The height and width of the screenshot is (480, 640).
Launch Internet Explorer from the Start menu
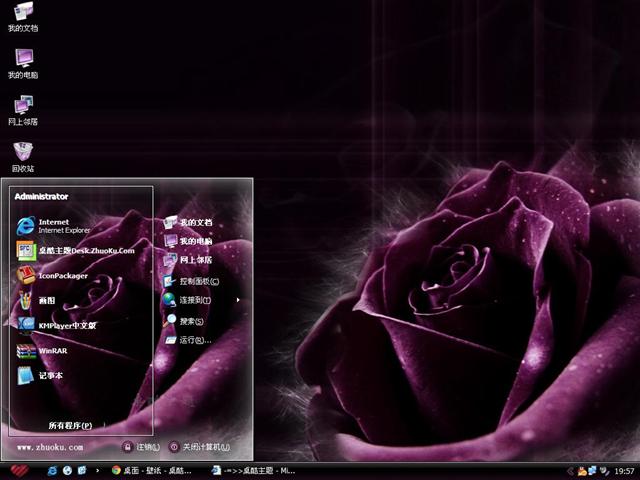pos(53,226)
